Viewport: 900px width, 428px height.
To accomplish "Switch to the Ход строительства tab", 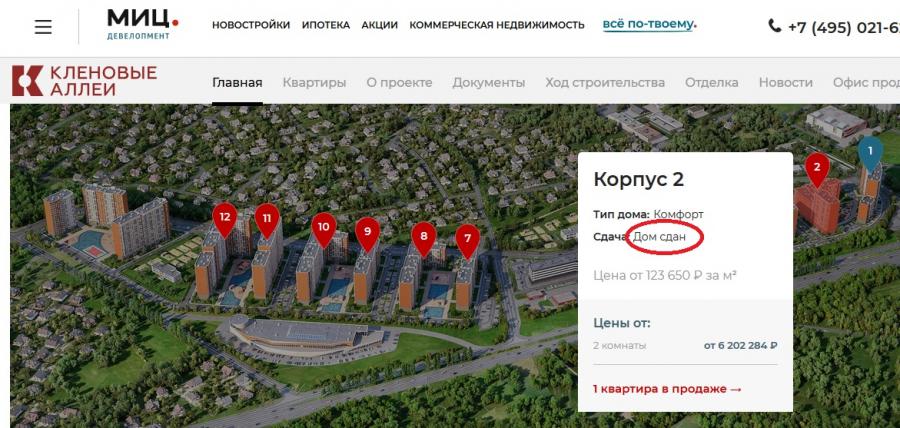I will click(x=605, y=83).
